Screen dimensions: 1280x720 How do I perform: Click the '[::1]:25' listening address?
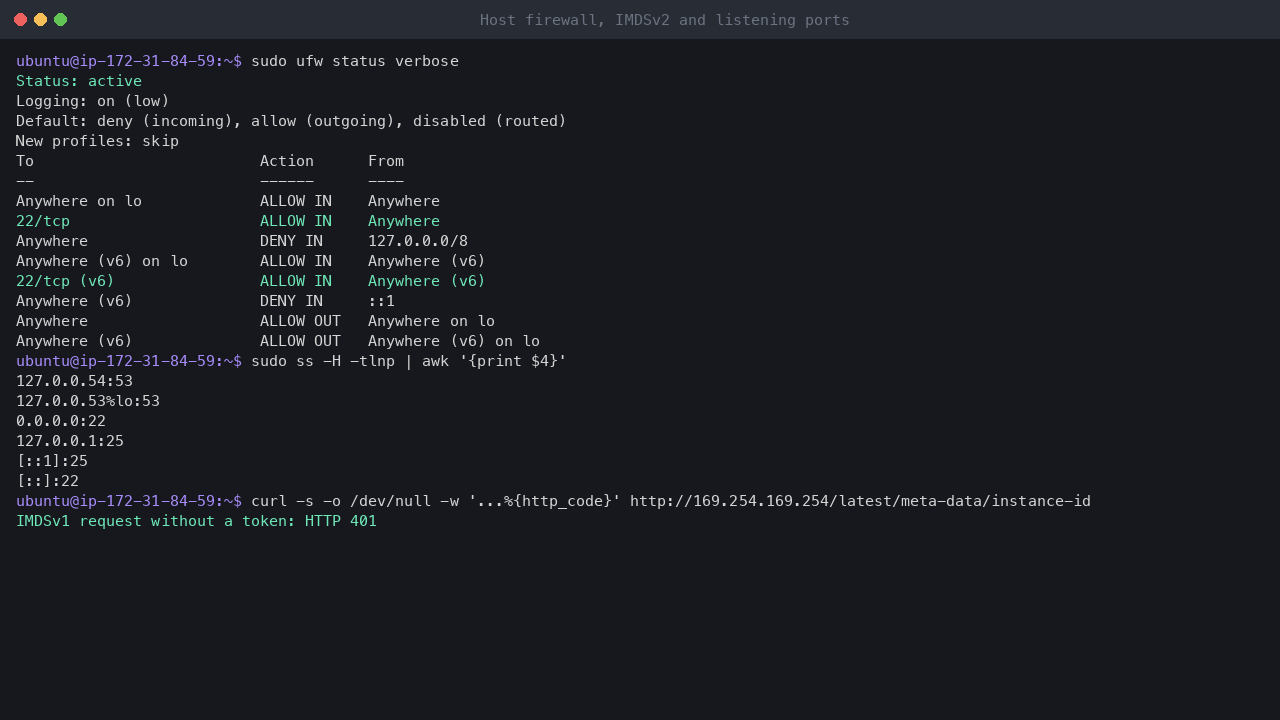(52, 461)
